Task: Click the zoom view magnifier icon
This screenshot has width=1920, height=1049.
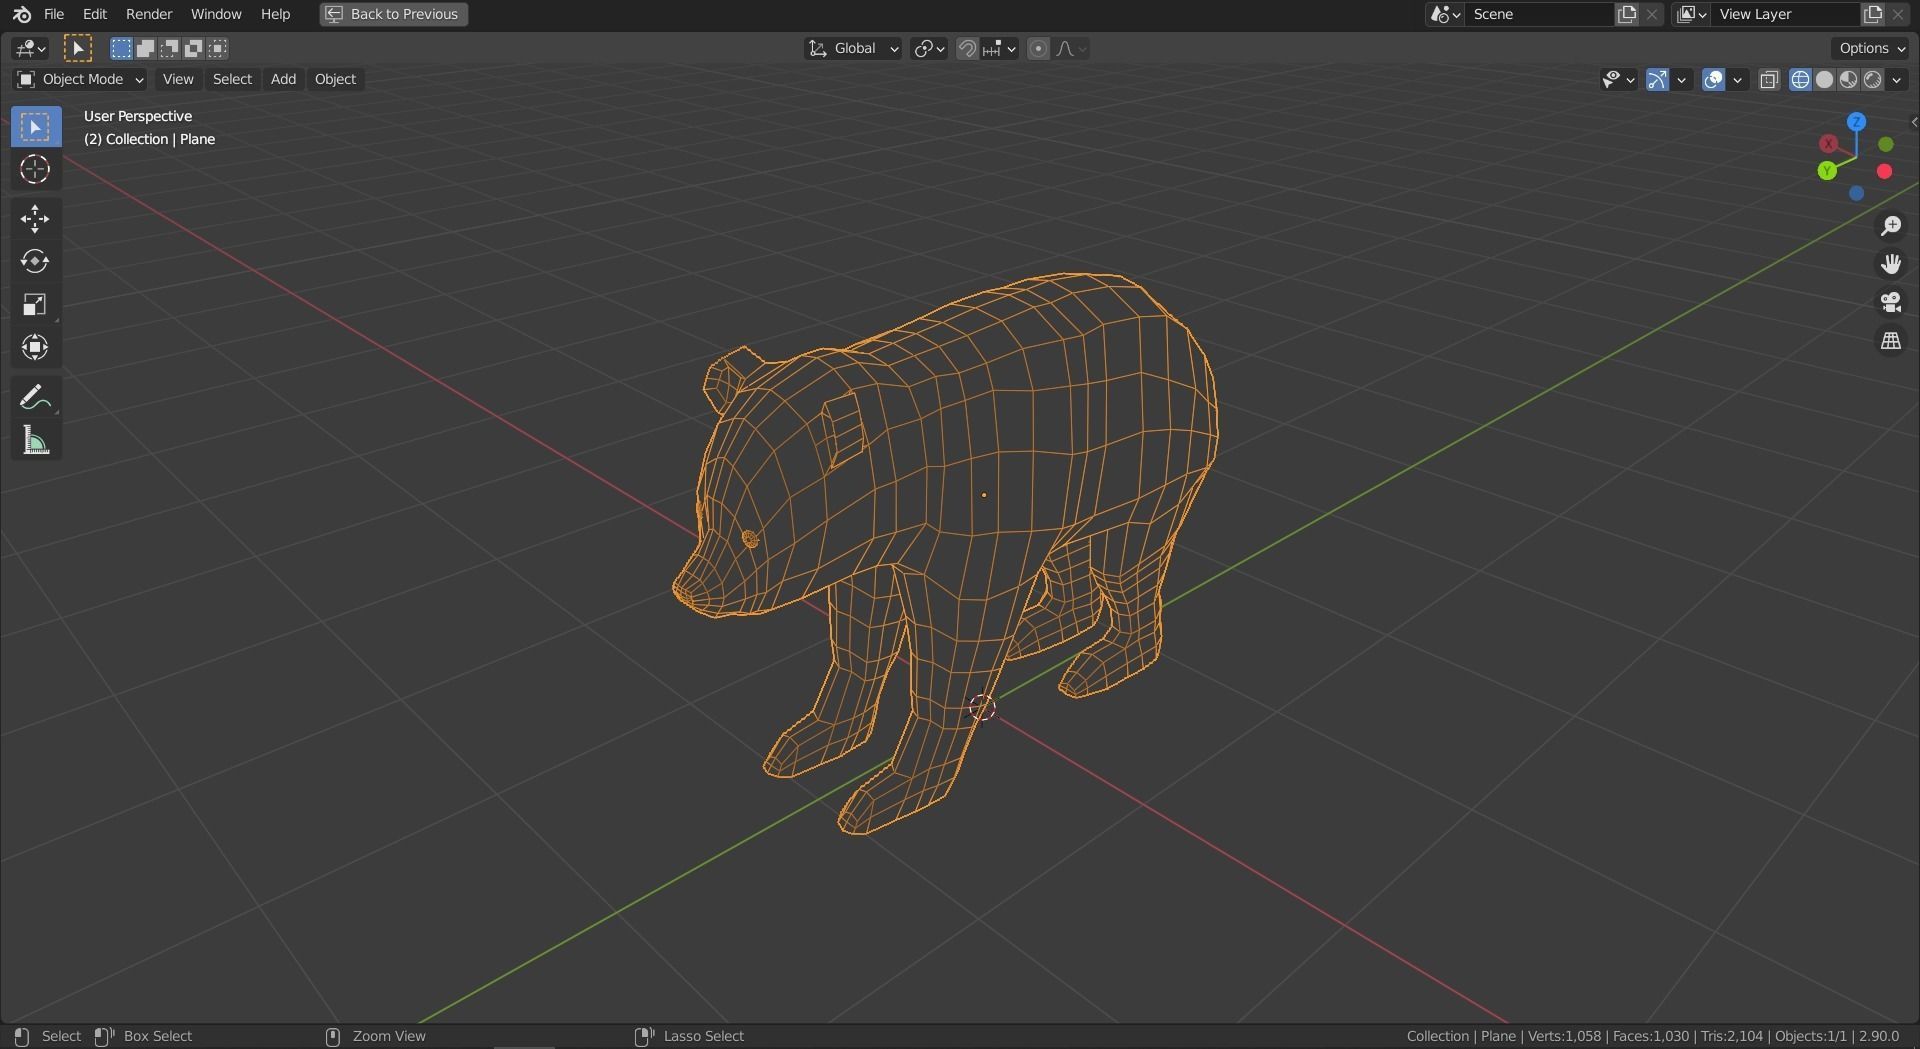Action: tap(1891, 226)
